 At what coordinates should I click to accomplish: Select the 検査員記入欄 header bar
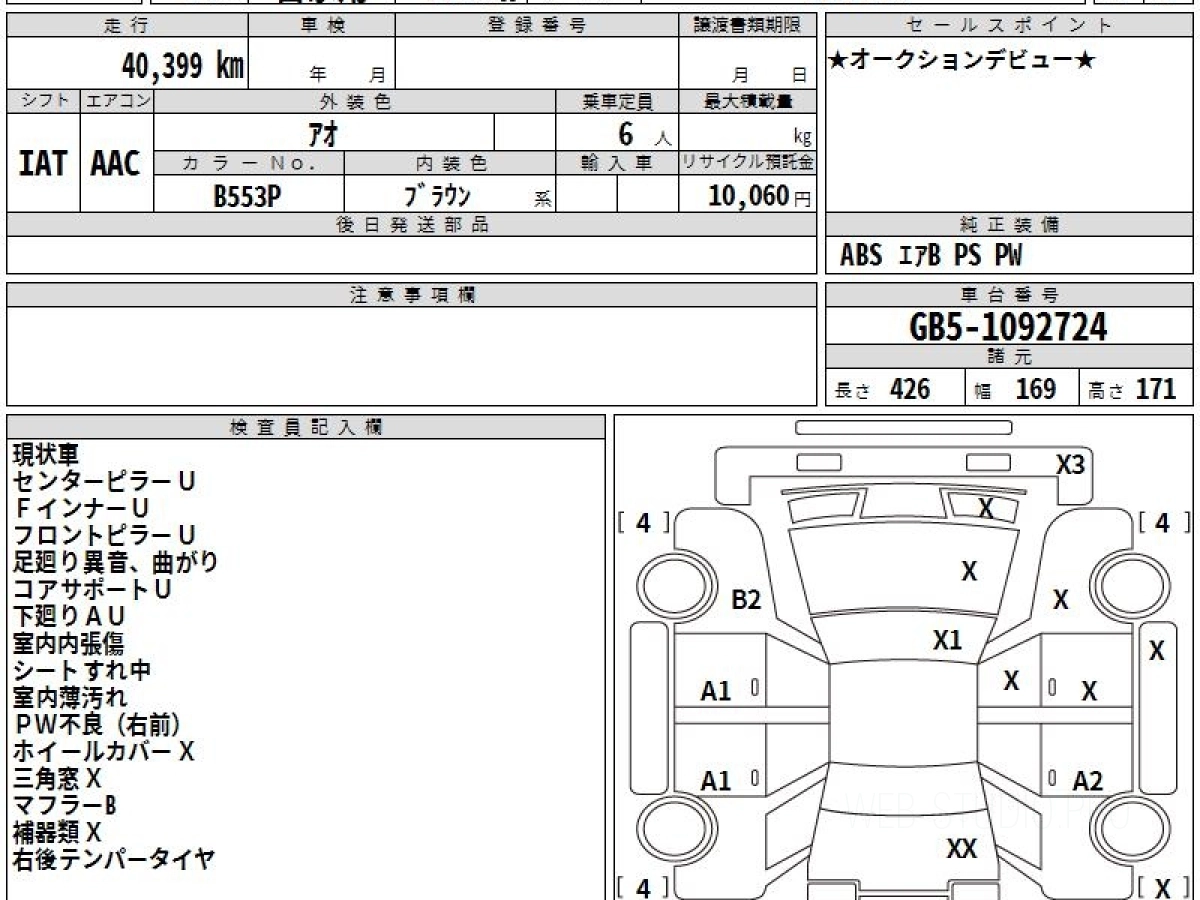coord(306,427)
